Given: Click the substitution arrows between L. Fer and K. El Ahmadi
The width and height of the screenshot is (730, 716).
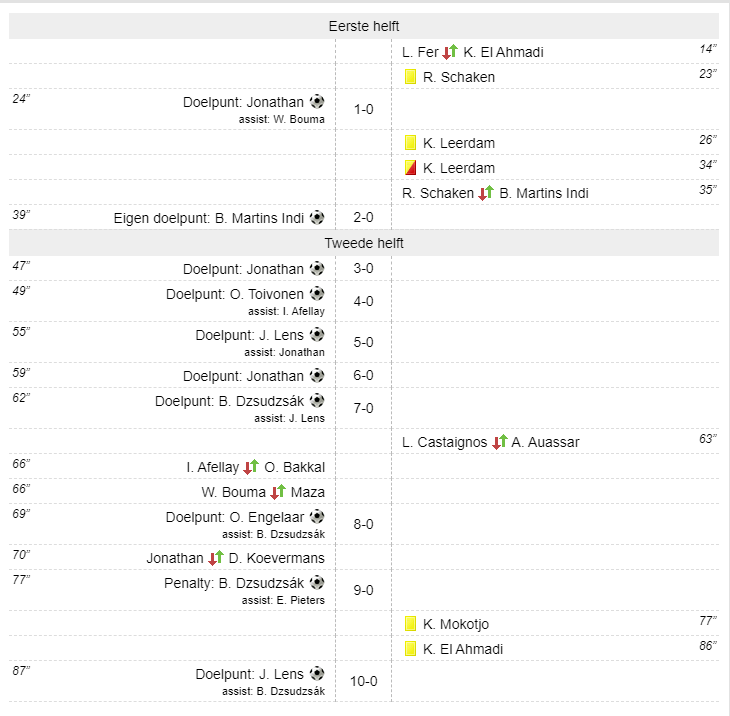Looking at the screenshot, I should [451, 52].
